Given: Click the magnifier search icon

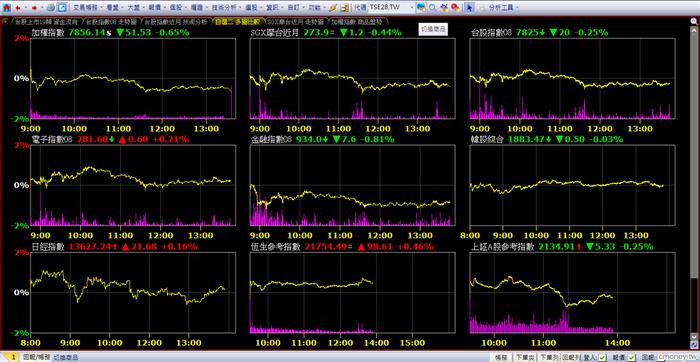Looking at the screenshot, I should tap(432, 8).
